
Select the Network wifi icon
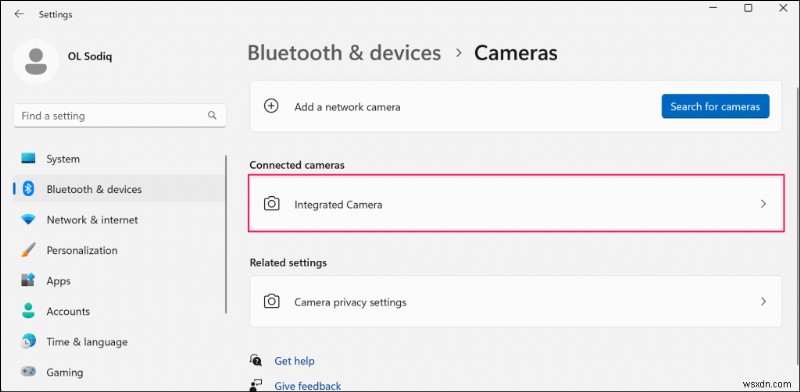pyautogui.click(x=28, y=219)
